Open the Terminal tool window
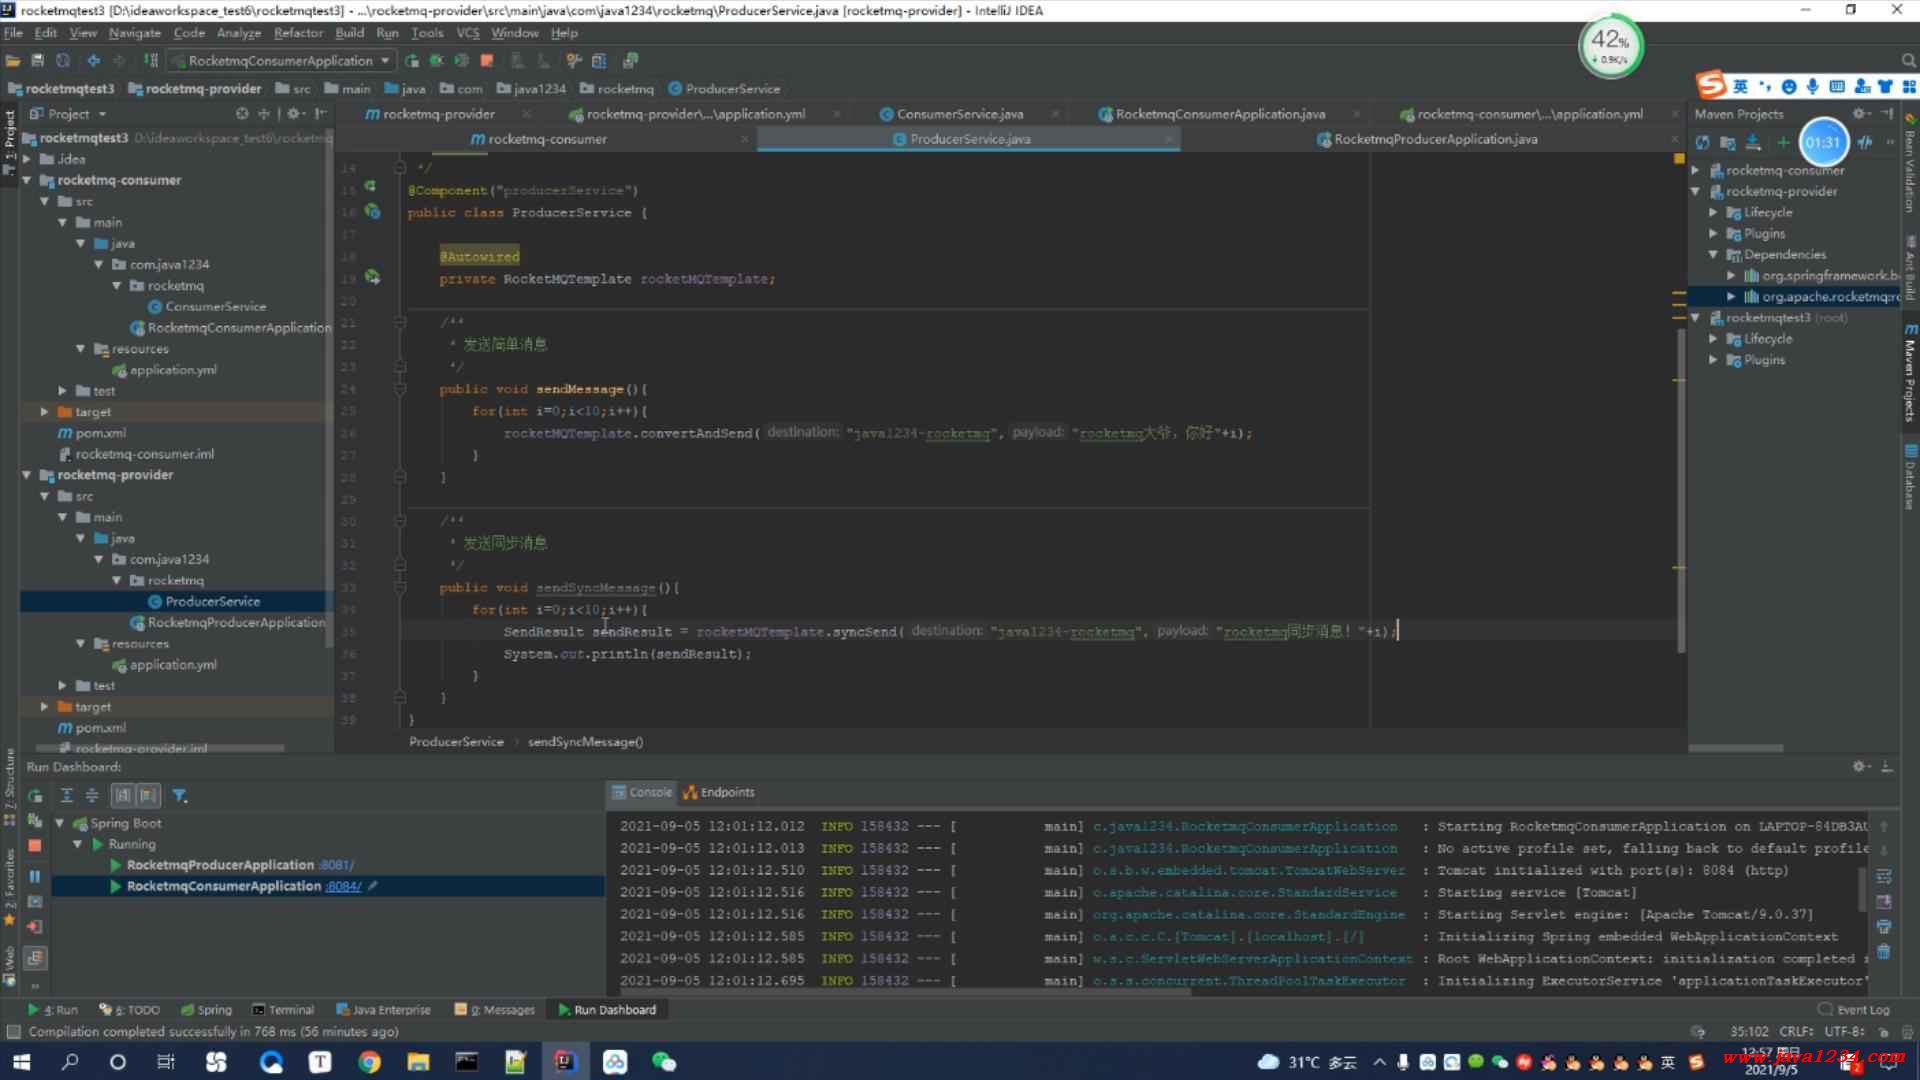1920x1080 pixels. (x=283, y=1010)
